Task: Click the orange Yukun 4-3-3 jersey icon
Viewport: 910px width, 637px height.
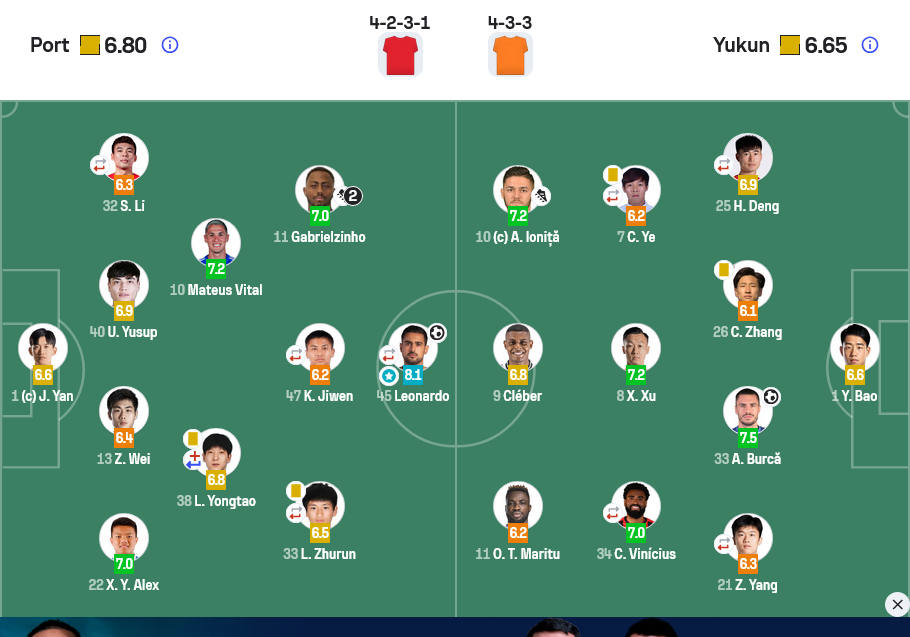Action: pyautogui.click(x=510, y=53)
